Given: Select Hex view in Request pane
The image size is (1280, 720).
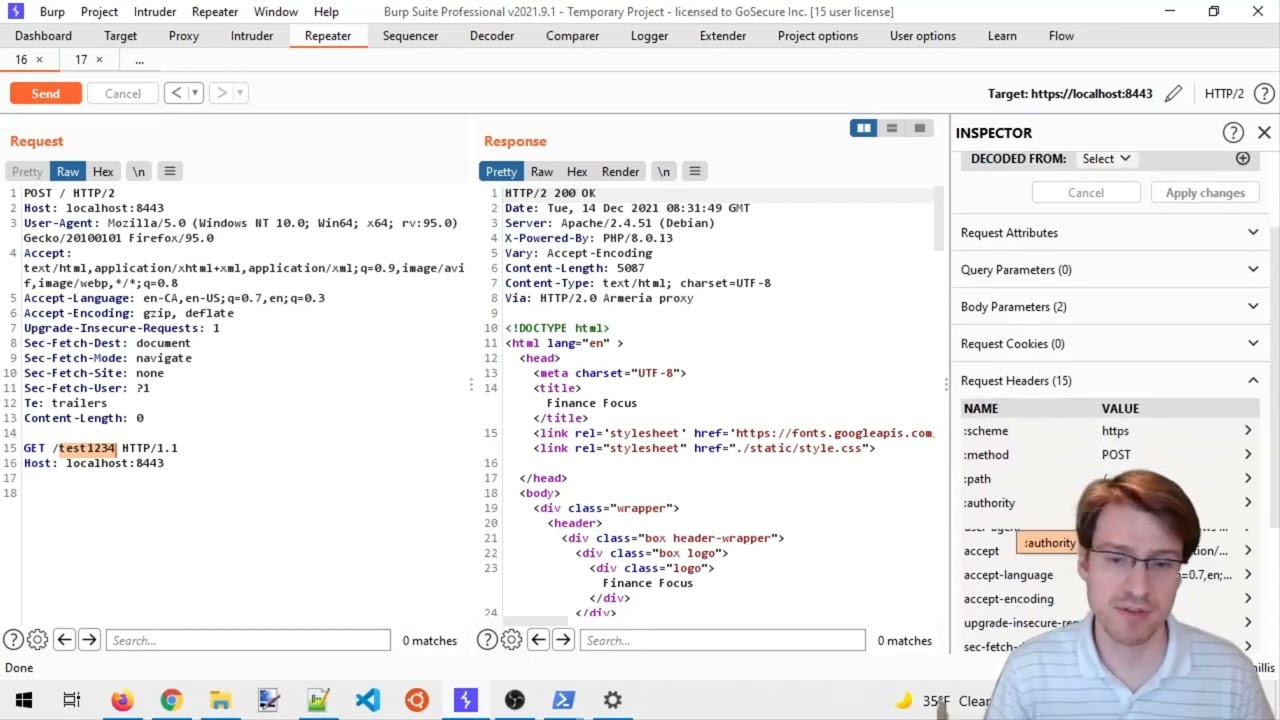Looking at the screenshot, I should pos(103,171).
